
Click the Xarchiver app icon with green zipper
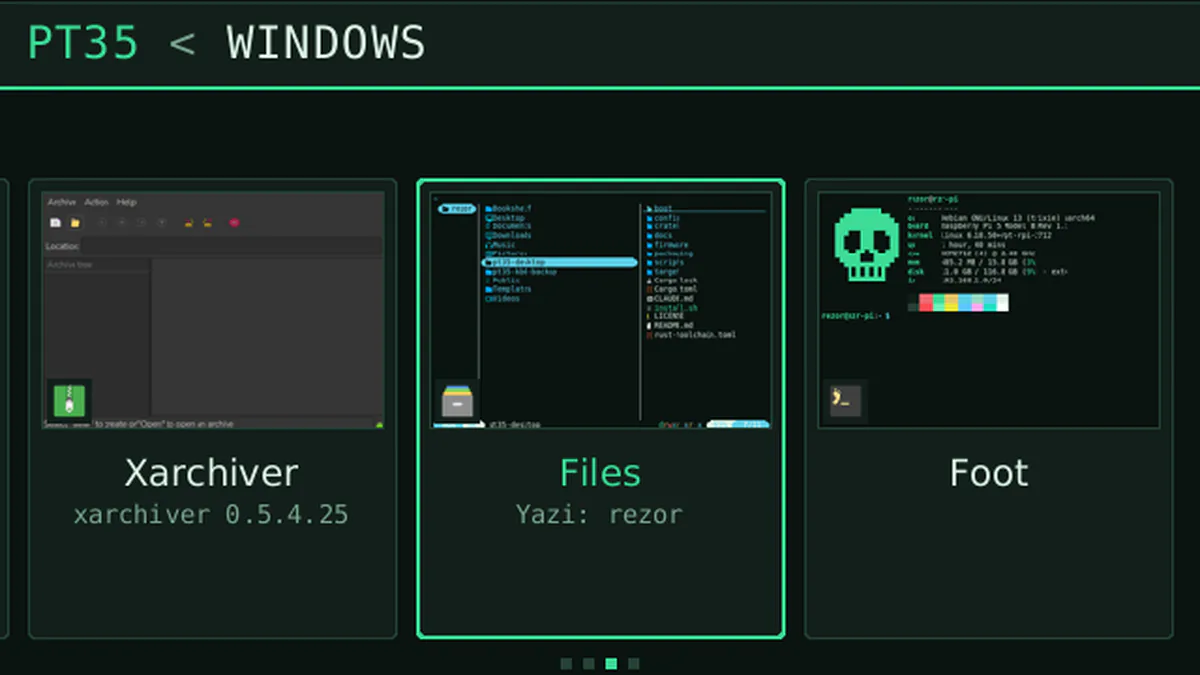click(x=70, y=400)
